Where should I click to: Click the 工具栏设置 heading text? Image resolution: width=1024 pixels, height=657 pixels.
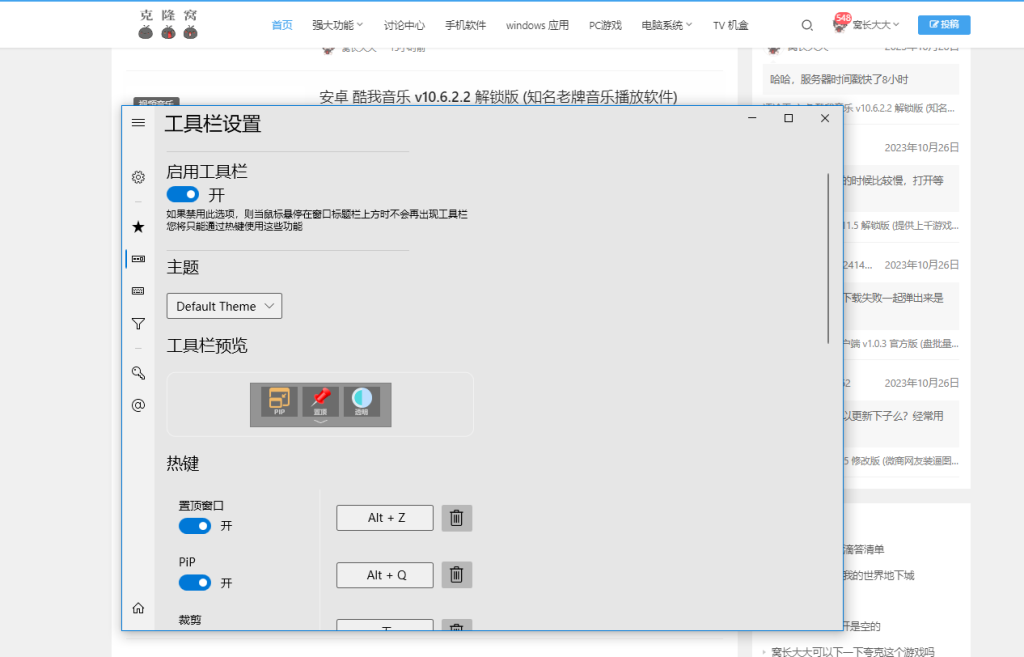tap(213, 123)
